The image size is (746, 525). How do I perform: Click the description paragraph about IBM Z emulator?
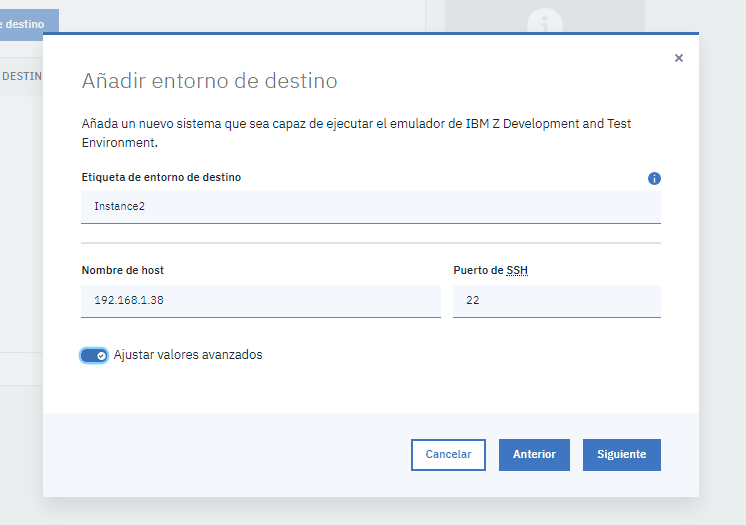(x=356, y=133)
